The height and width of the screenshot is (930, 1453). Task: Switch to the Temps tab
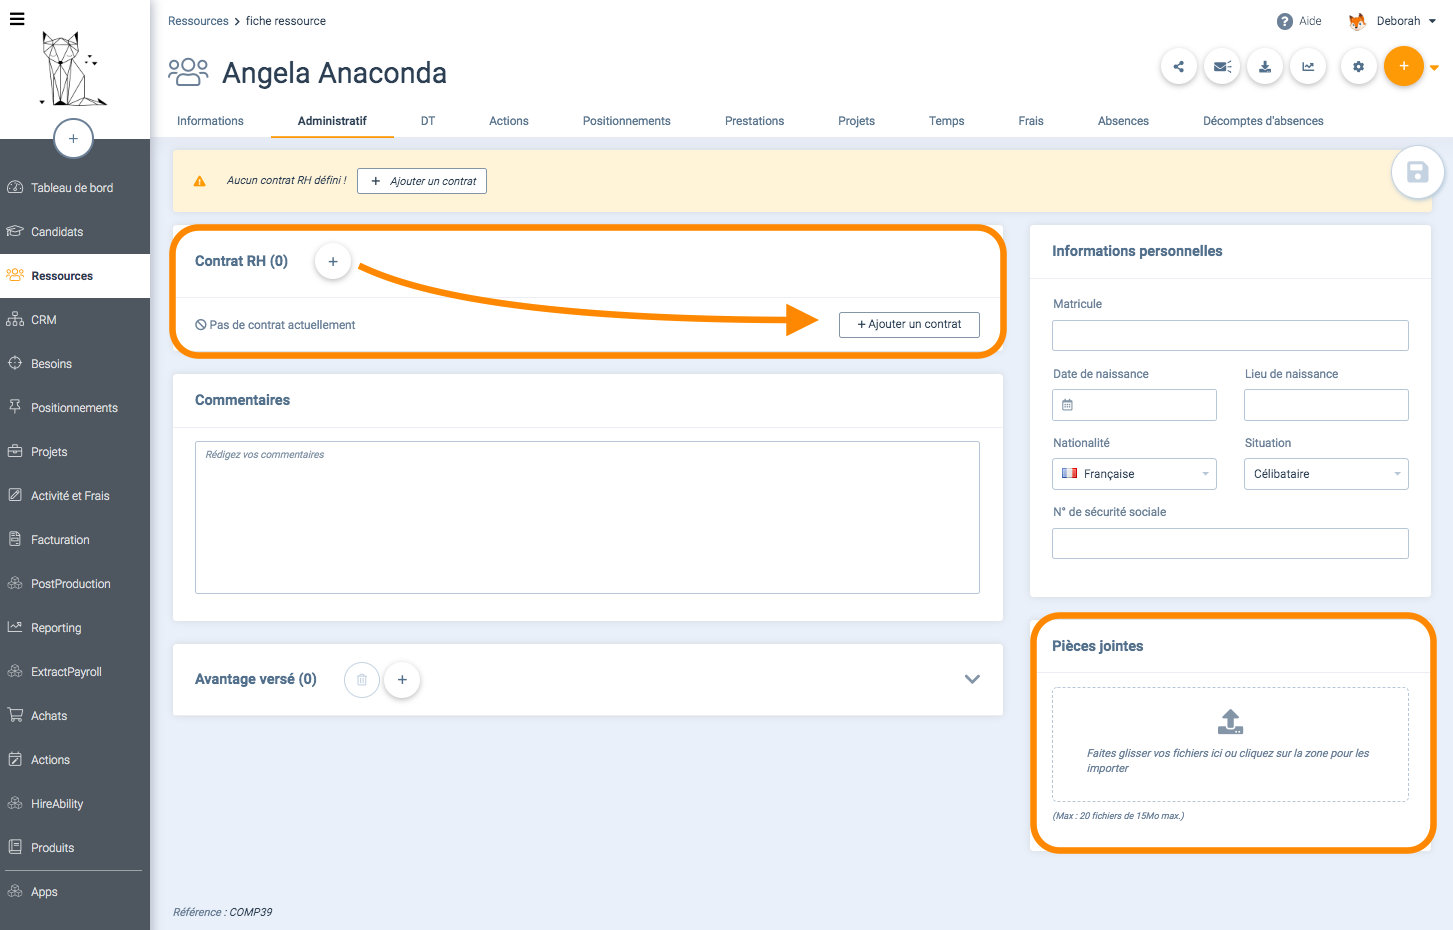(x=946, y=121)
